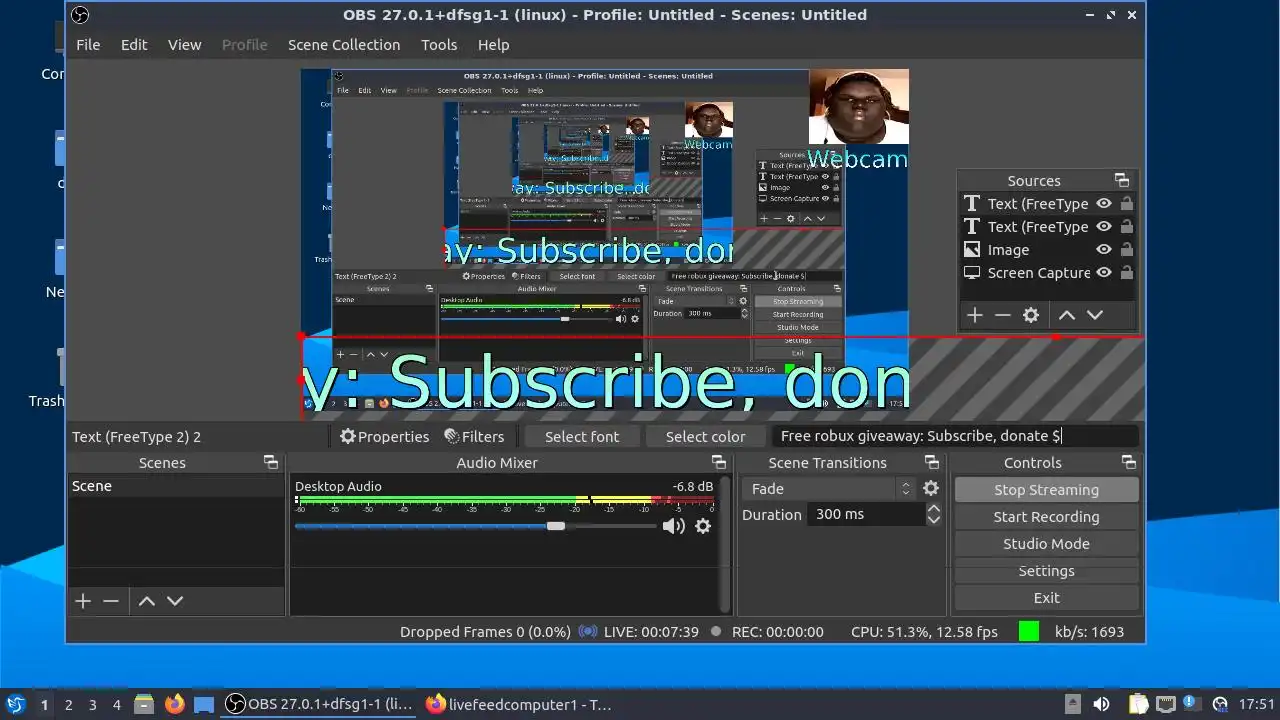Viewport: 1280px width, 720px height.
Task: Open Settings from the Controls panel
Action: 1046,571
